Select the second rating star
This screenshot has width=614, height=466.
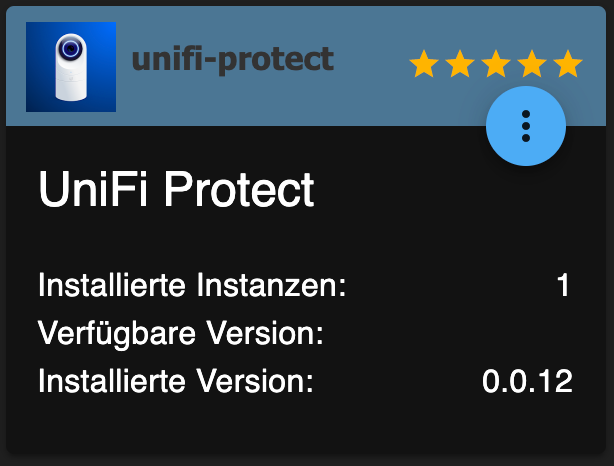[x=460, y=63]
